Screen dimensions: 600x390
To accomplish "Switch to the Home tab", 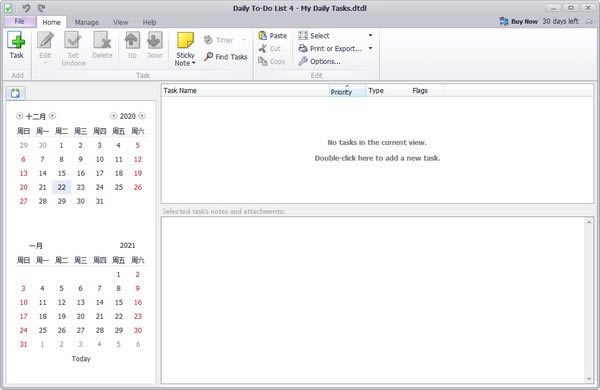I will pyautogui.click(x=51, y=22).
